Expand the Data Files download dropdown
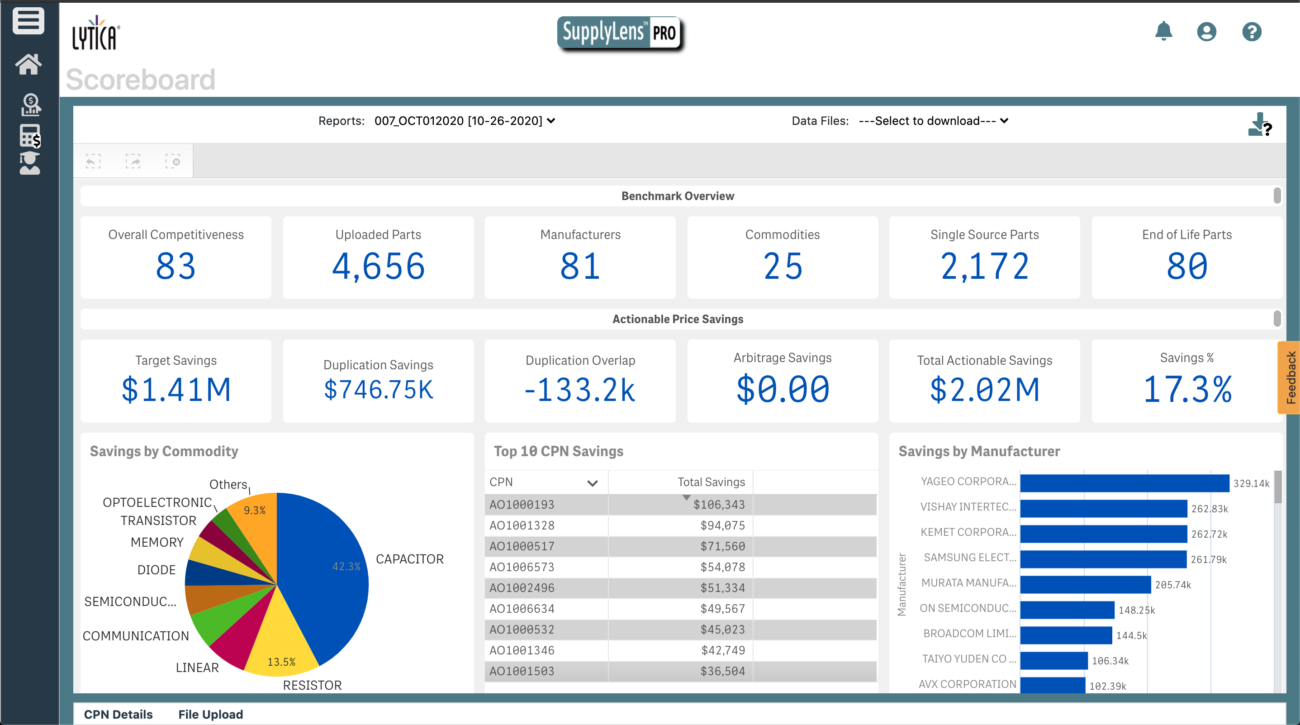Image resolution: width=1300 pixels, height=725 pixels. click(941, 121)
